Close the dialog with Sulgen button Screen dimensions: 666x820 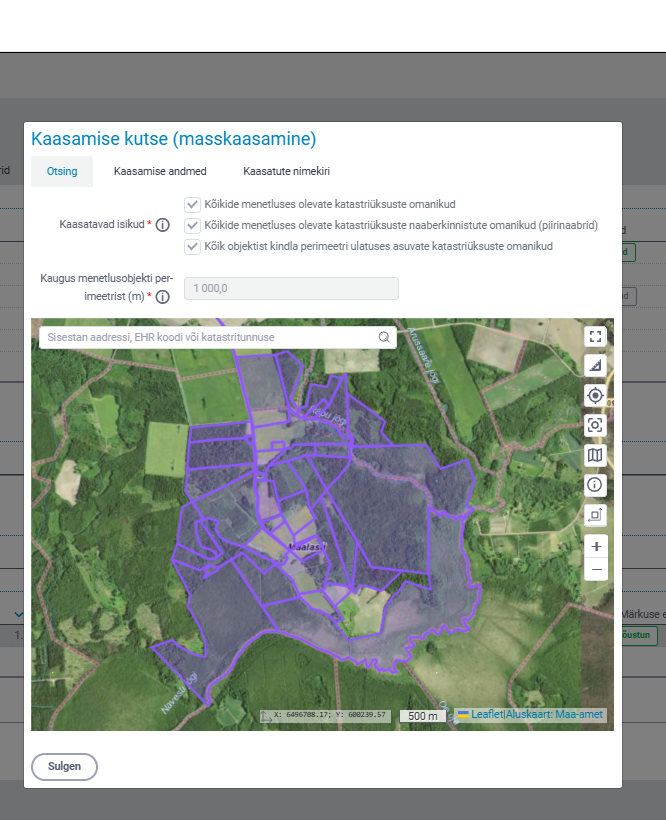coord(64,767)
